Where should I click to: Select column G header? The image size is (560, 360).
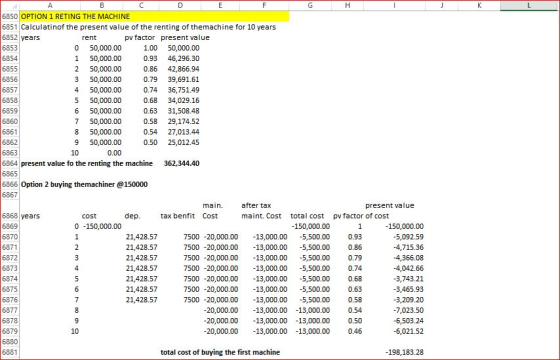click(x=310, y=5)
